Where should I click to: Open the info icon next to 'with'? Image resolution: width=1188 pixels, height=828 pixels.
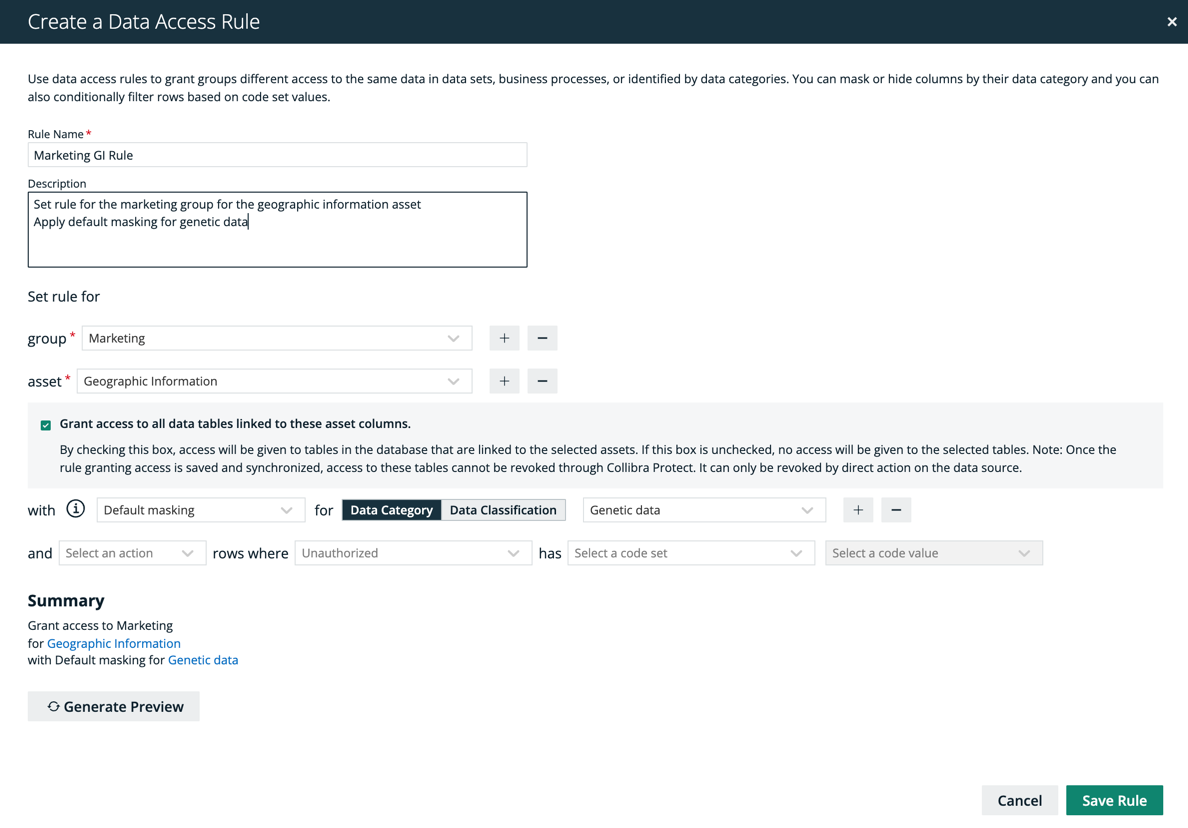pyautogui.click(x=76, y=510)
